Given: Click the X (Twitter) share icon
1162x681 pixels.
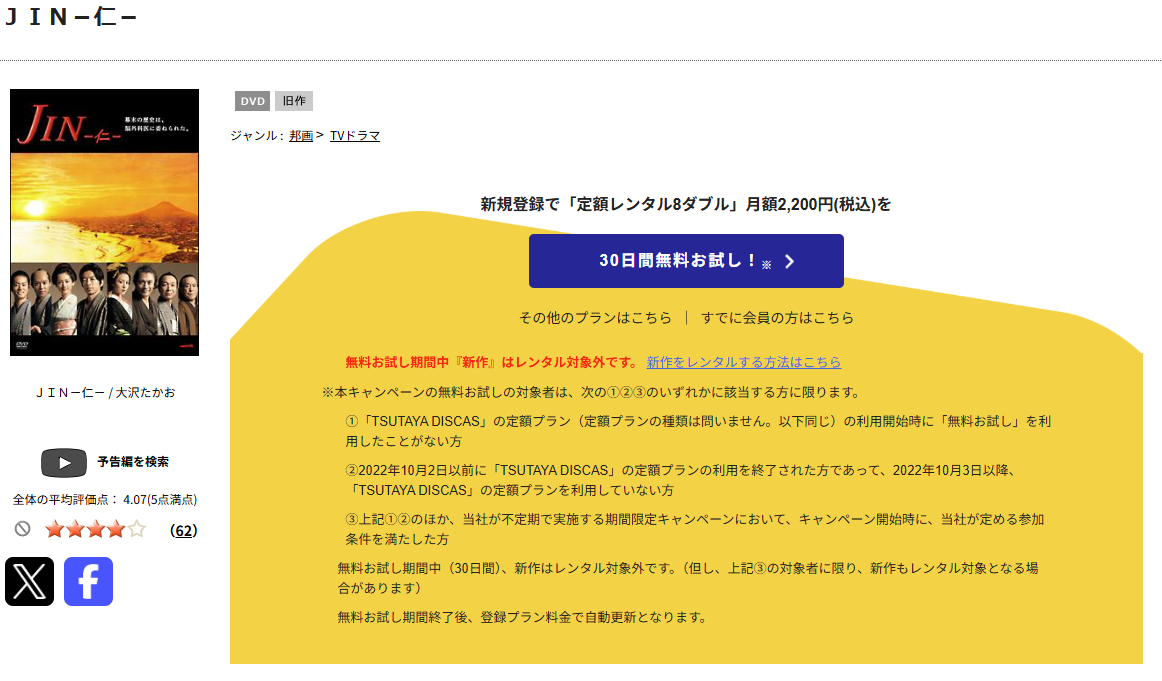Looking at the screenshot, I should coord(30,582).
